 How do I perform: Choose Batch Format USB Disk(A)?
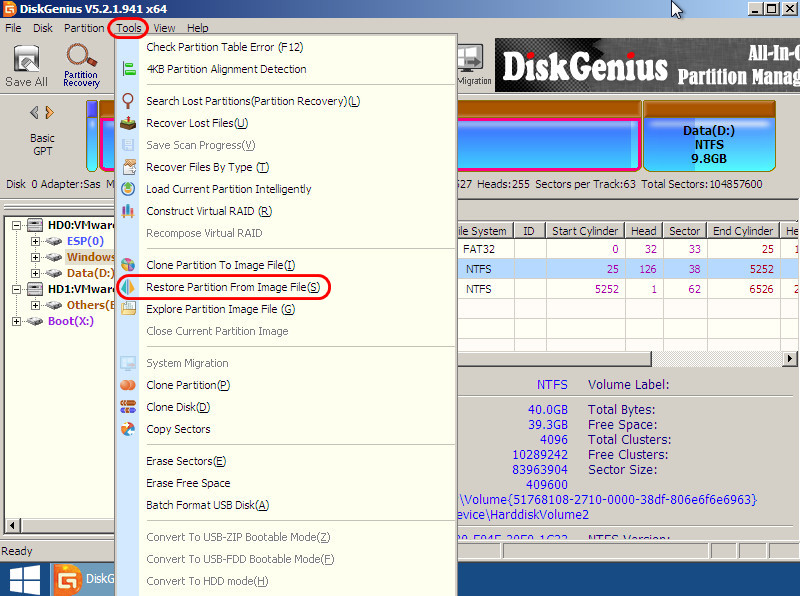point(208,505)
